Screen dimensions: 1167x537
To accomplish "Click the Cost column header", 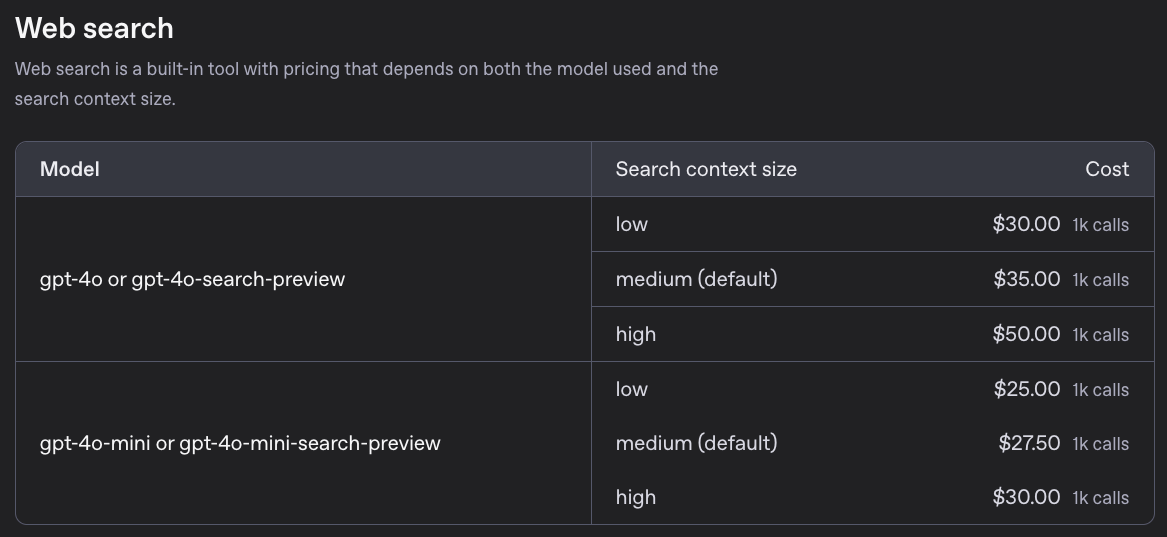I will click(1107, 169).
